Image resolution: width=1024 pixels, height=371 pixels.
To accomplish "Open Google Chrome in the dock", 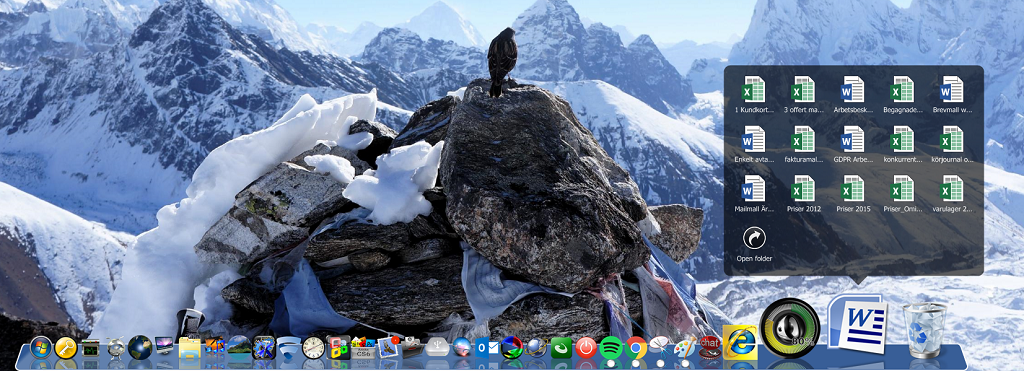I will [635, 347].
